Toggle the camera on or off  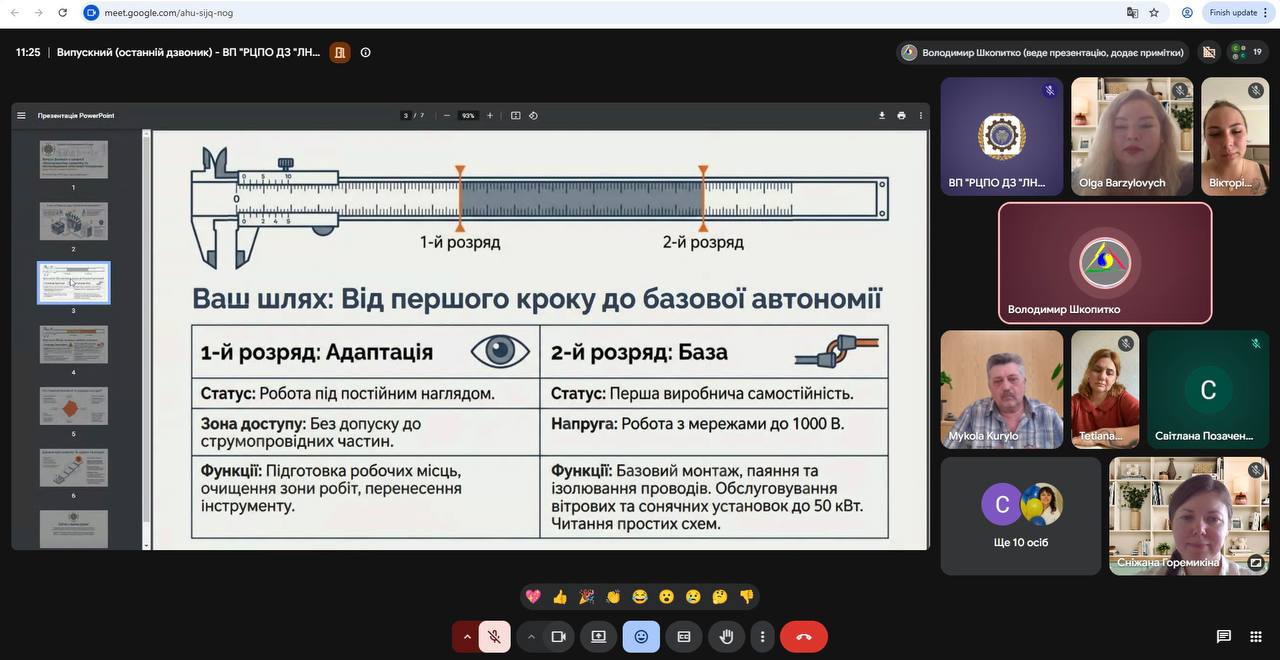559,636
